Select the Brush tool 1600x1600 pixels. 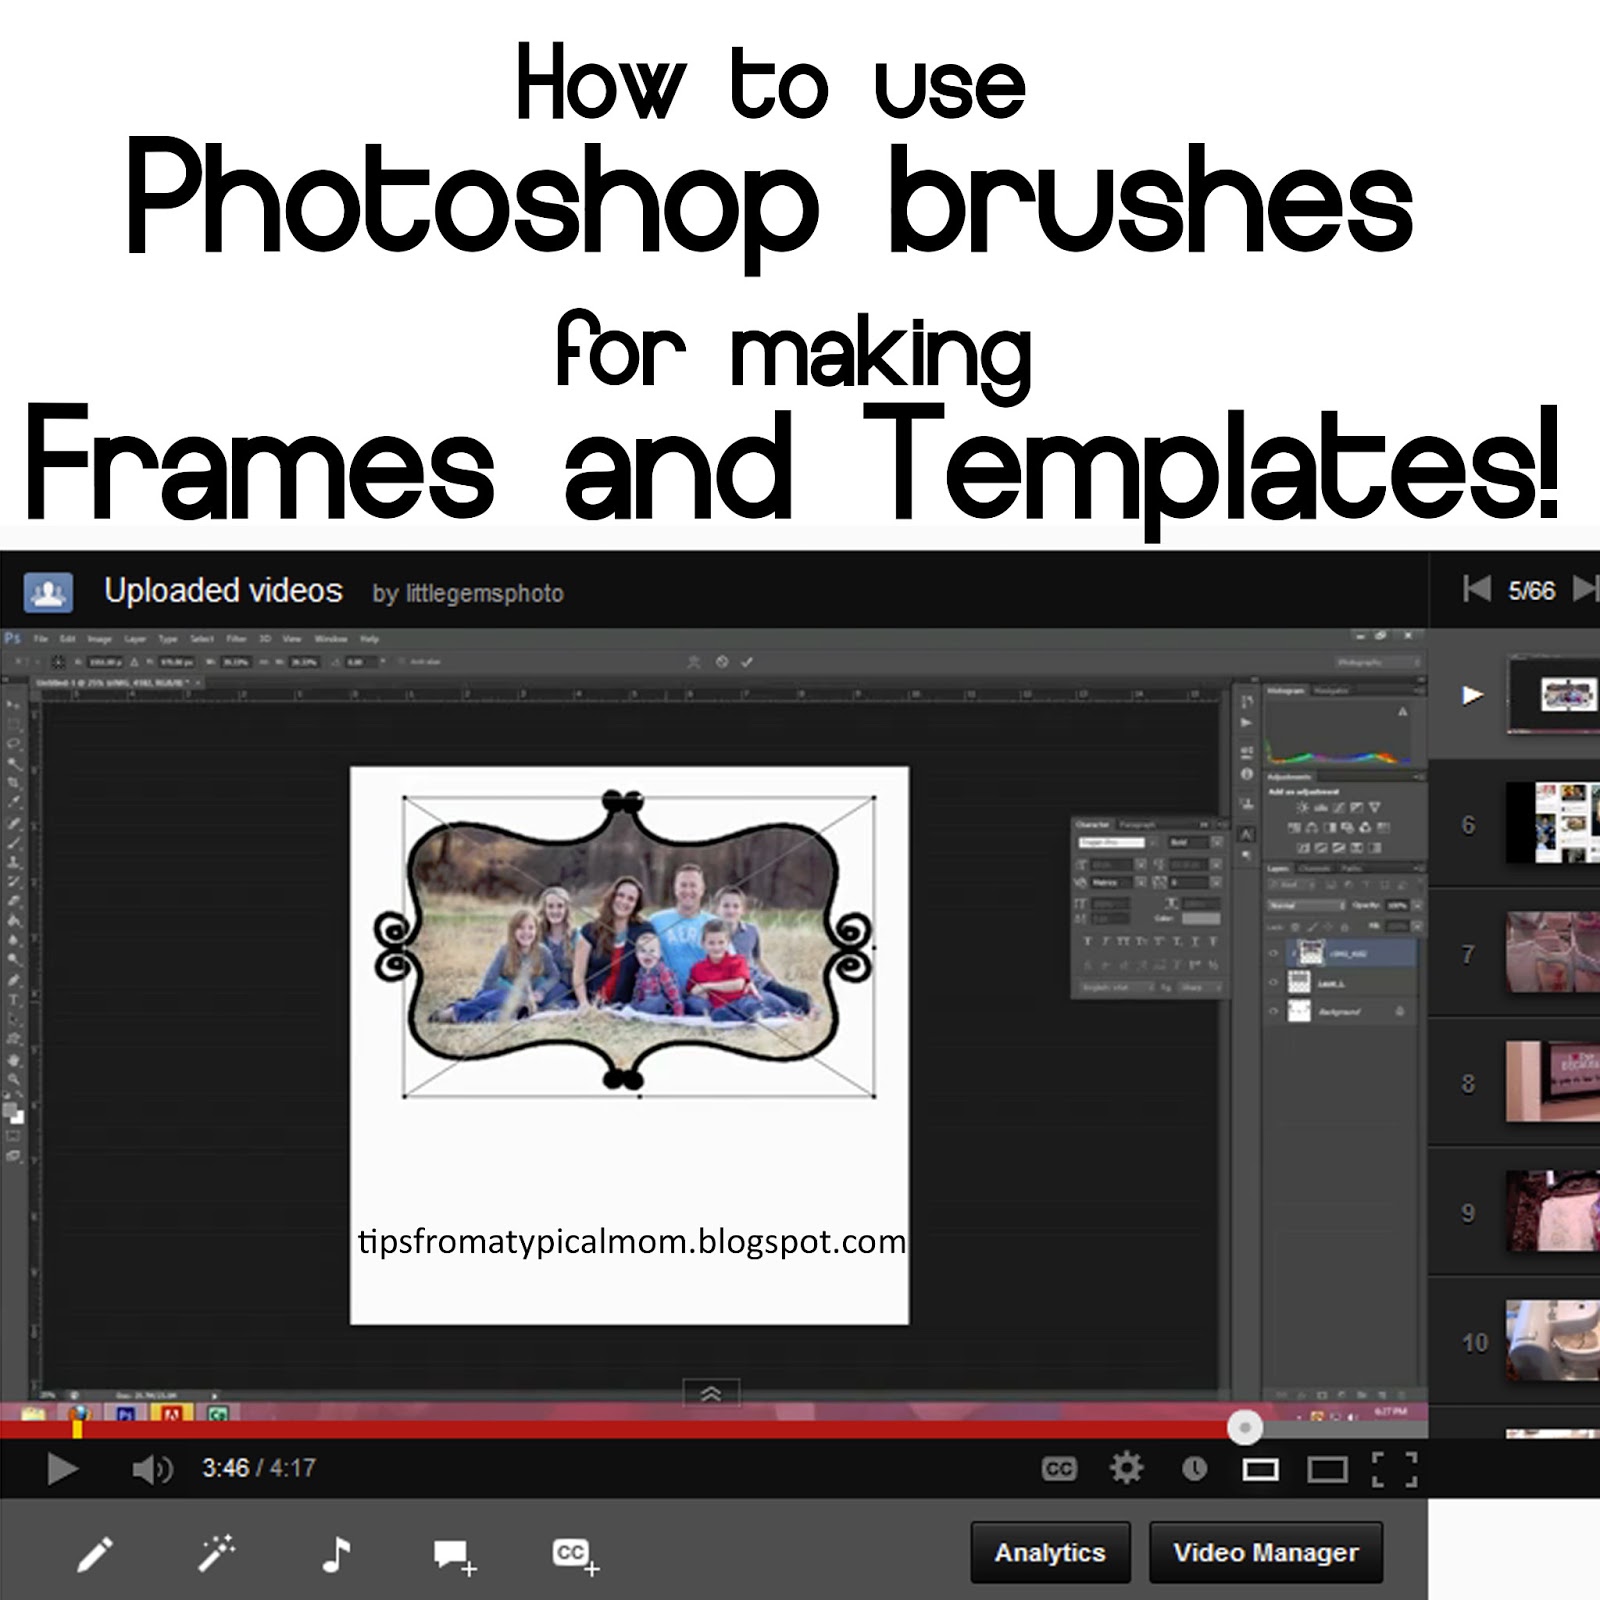[x=11, y=846]
